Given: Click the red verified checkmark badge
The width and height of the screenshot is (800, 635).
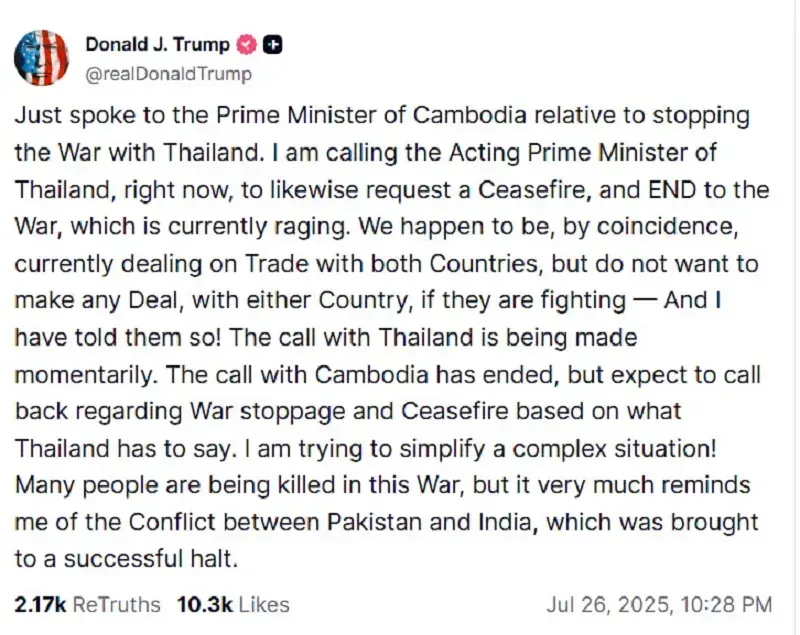Looking at the screenshot, I should [x=246, y=45].
